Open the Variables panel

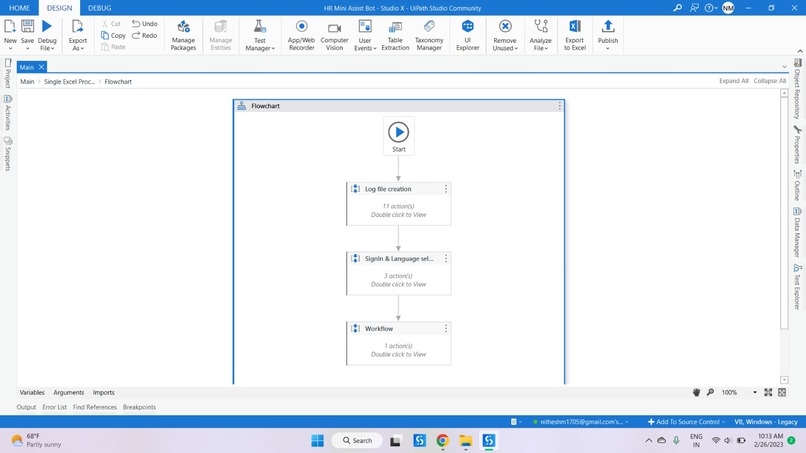(x=32, y=392)
